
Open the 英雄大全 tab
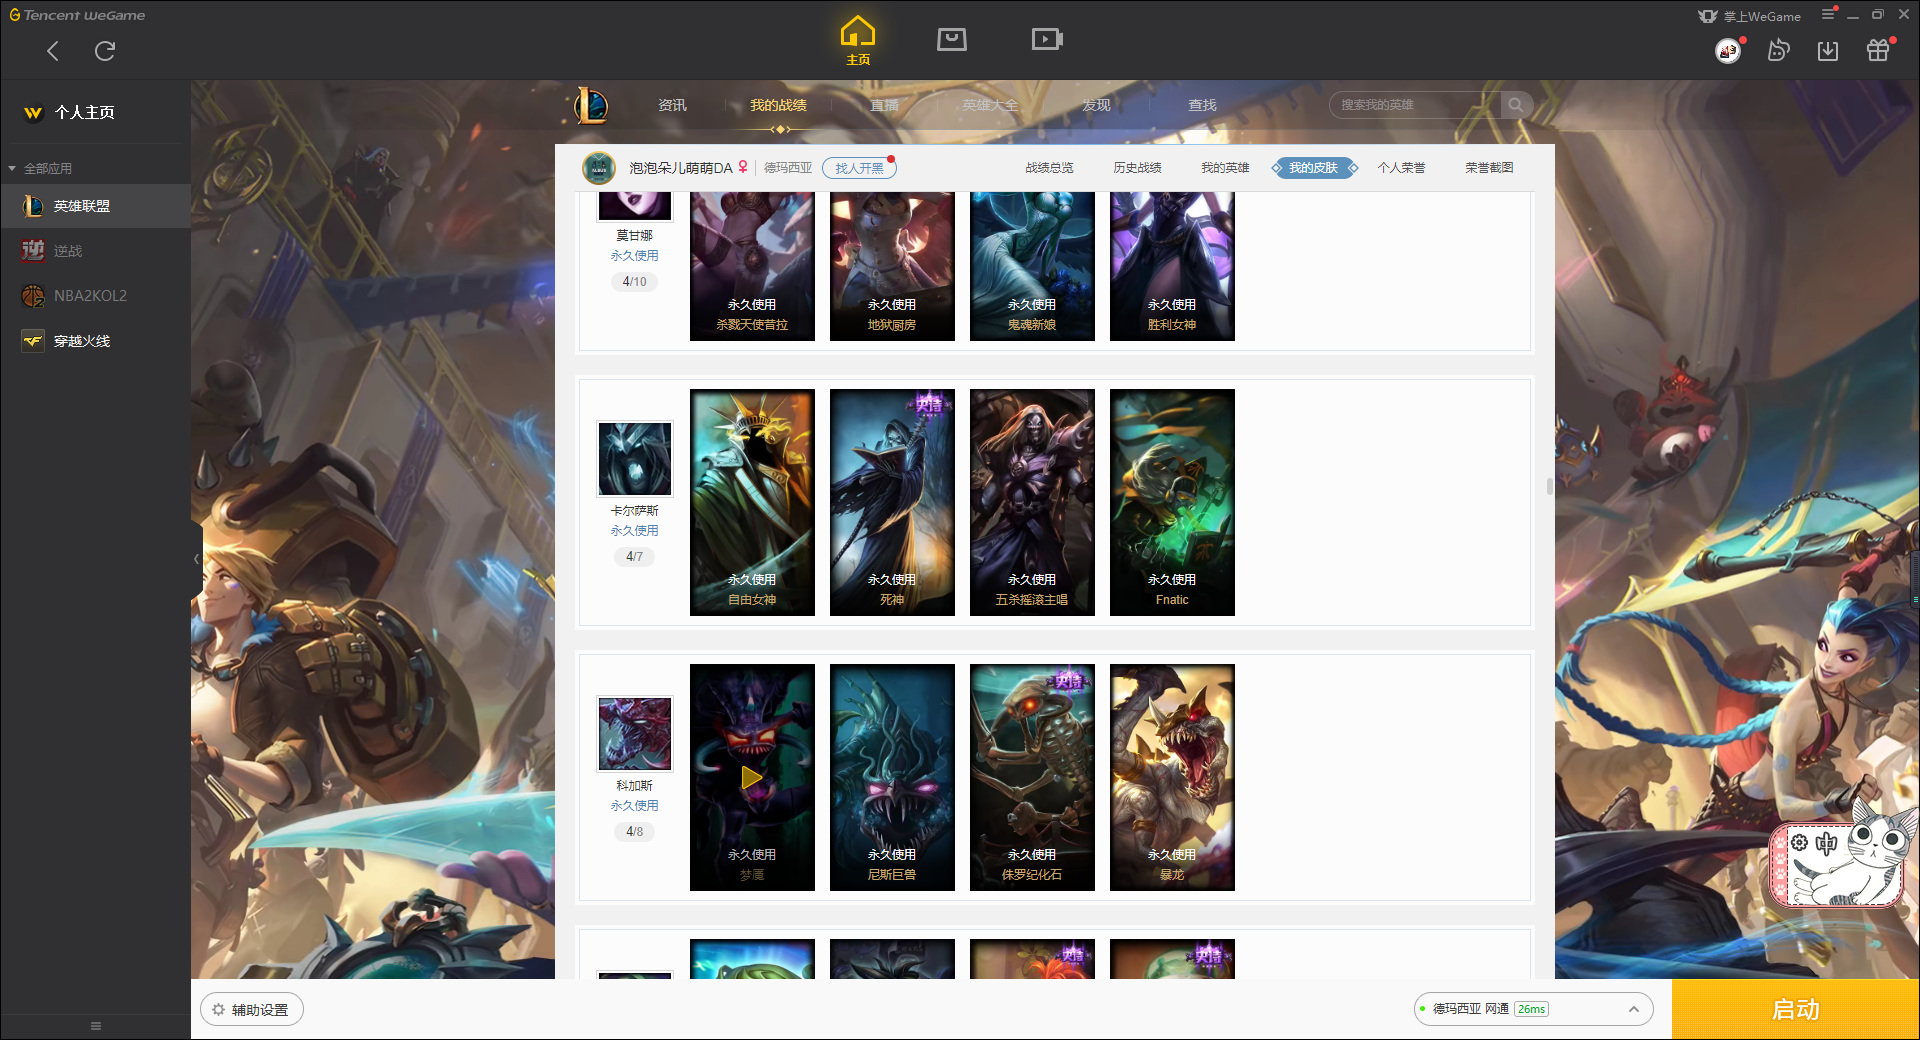tap(990, 105)
